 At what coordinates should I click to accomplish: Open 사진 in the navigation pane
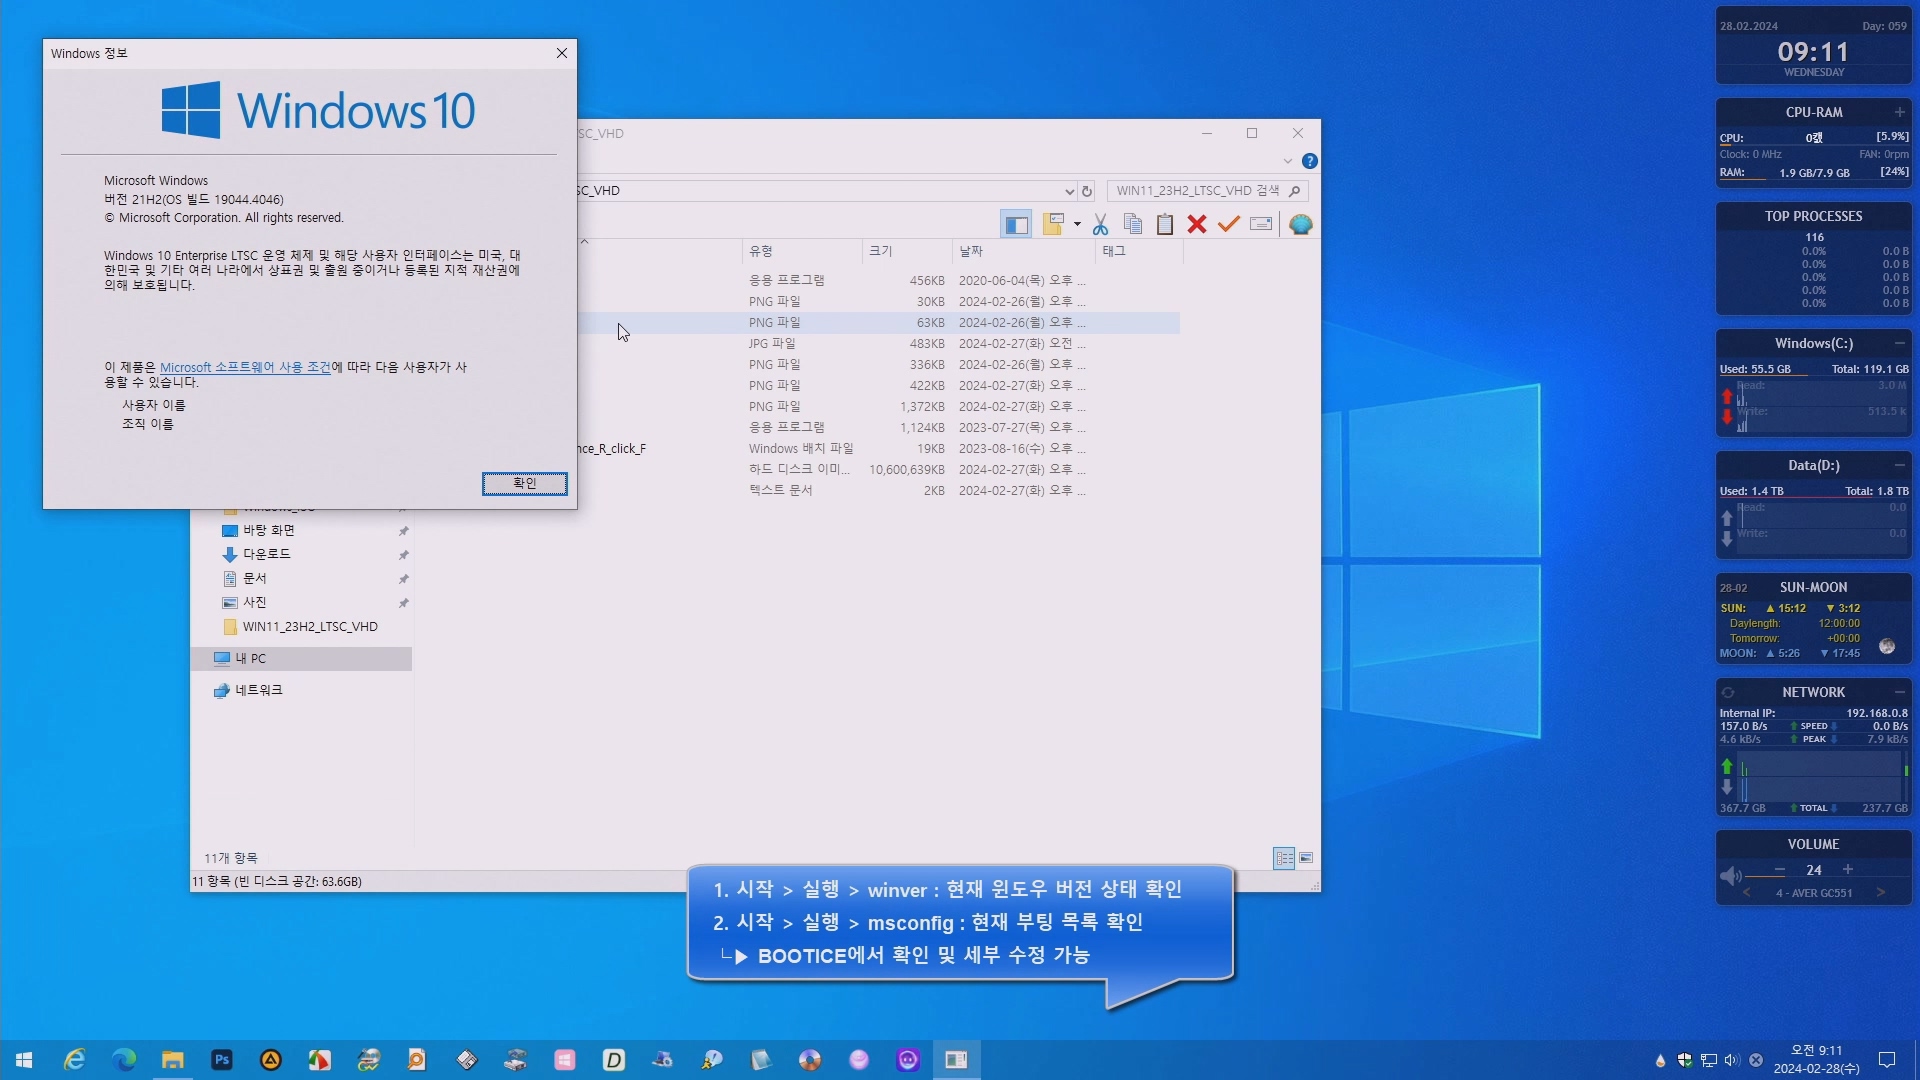[254, 602]
